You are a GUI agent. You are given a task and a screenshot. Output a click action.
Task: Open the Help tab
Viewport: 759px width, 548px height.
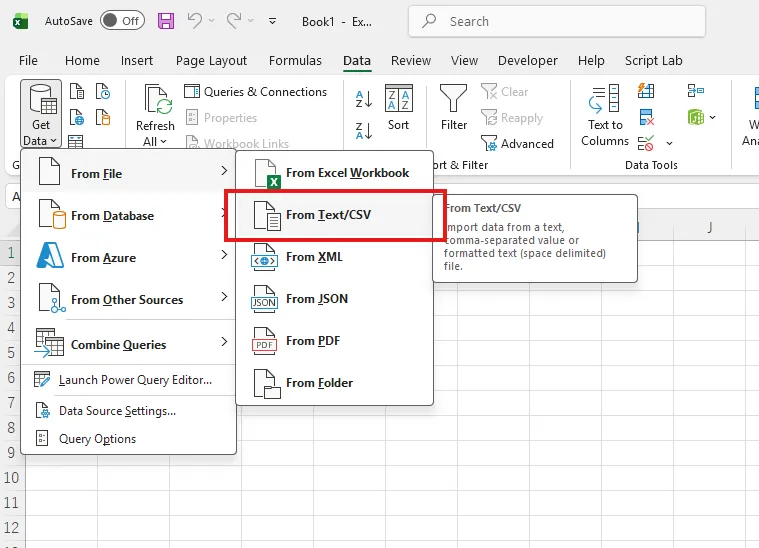coord(591,61)
